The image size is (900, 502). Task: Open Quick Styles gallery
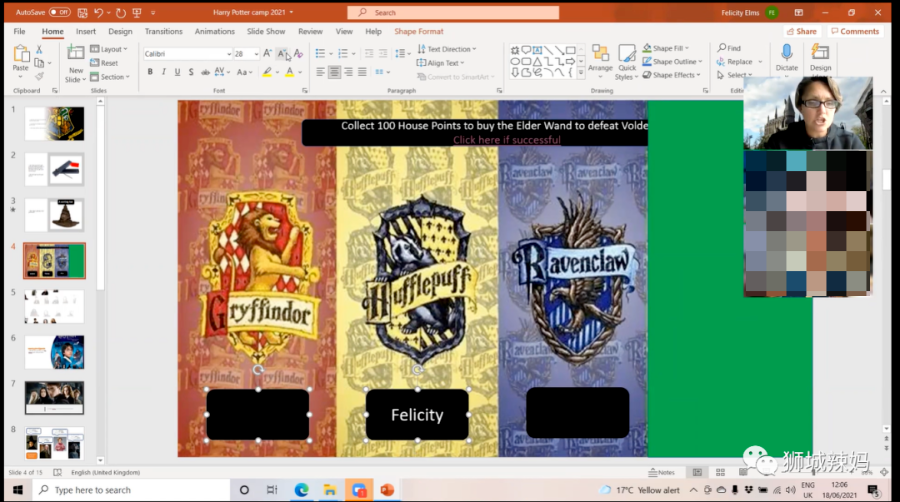[x=627, y=63]
